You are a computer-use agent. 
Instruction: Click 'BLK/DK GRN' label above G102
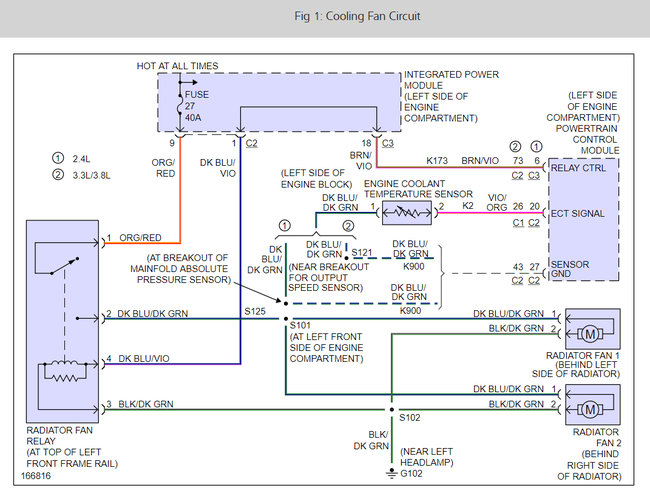371,440
